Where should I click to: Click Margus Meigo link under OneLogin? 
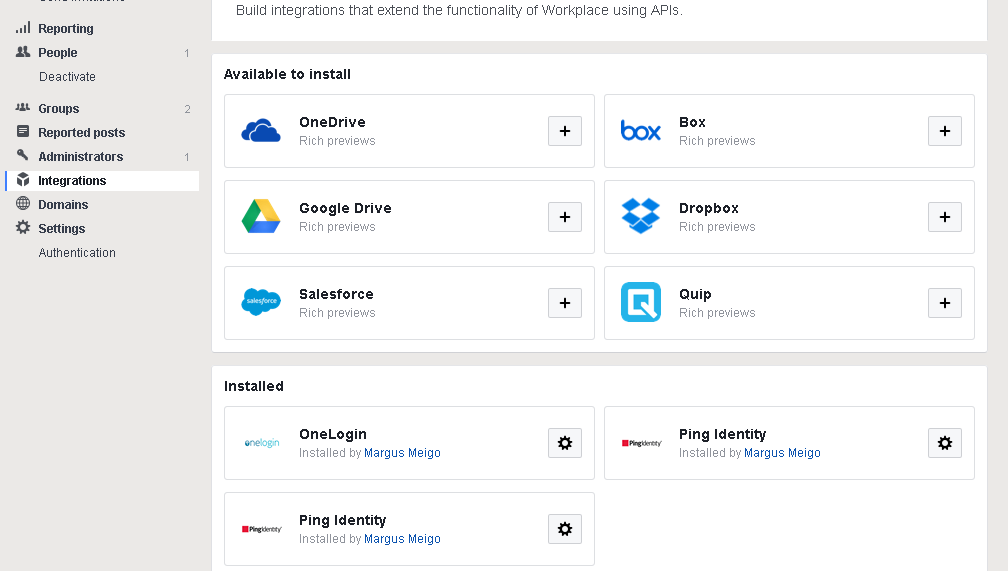pos(402,453)
